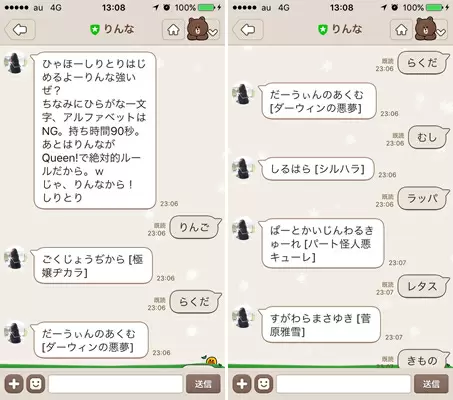Expand the chevron menu beside bear in right header
Image resolution: width=453 pixels, height=400 pixels.
(441, 32)
